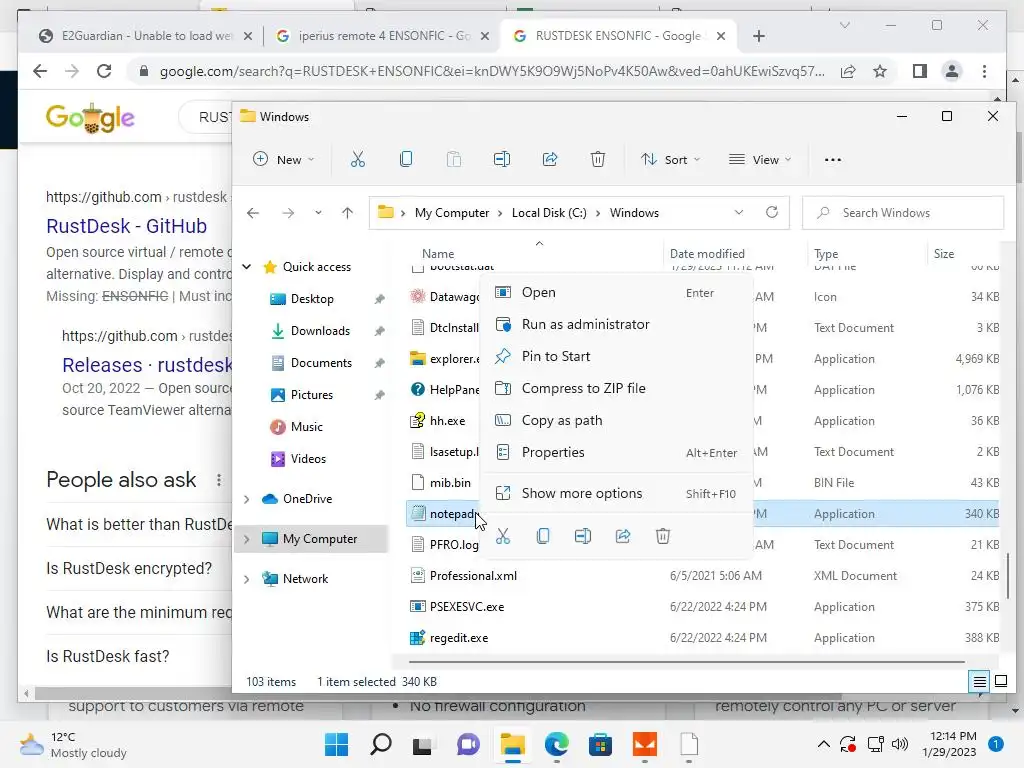This screenshot has height=768, width=1024.
Task: Click Delete icon at context menu bottom
Action: [663, 536]
